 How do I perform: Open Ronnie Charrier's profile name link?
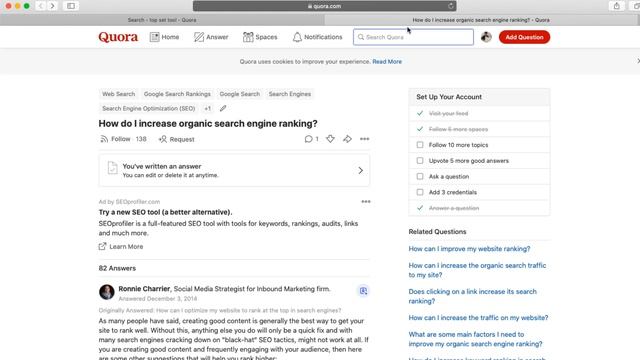[x=144, y=289]
